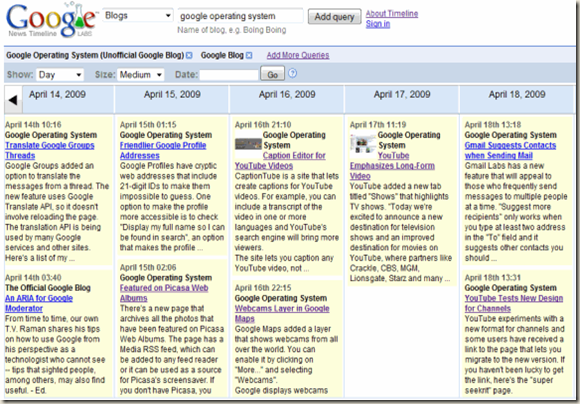
Task: Click the blog name query input field
Action: [240, 16]
